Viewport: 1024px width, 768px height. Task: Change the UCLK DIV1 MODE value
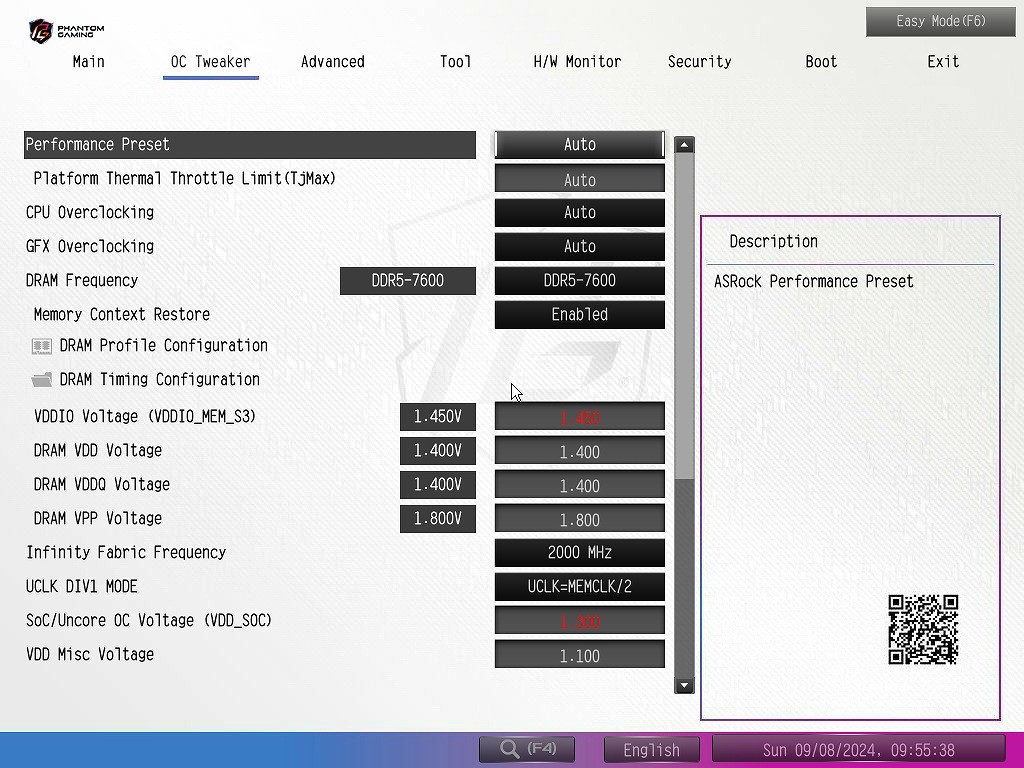(579, 586)
